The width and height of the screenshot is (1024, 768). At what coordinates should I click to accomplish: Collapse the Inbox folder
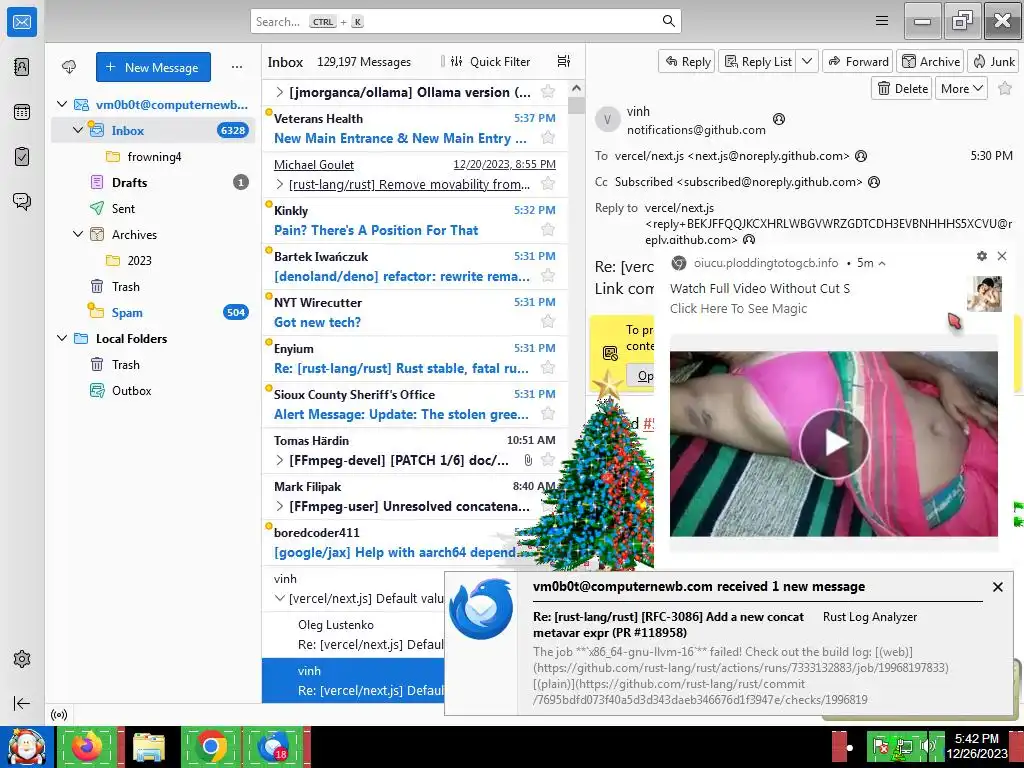click(78, 130)
